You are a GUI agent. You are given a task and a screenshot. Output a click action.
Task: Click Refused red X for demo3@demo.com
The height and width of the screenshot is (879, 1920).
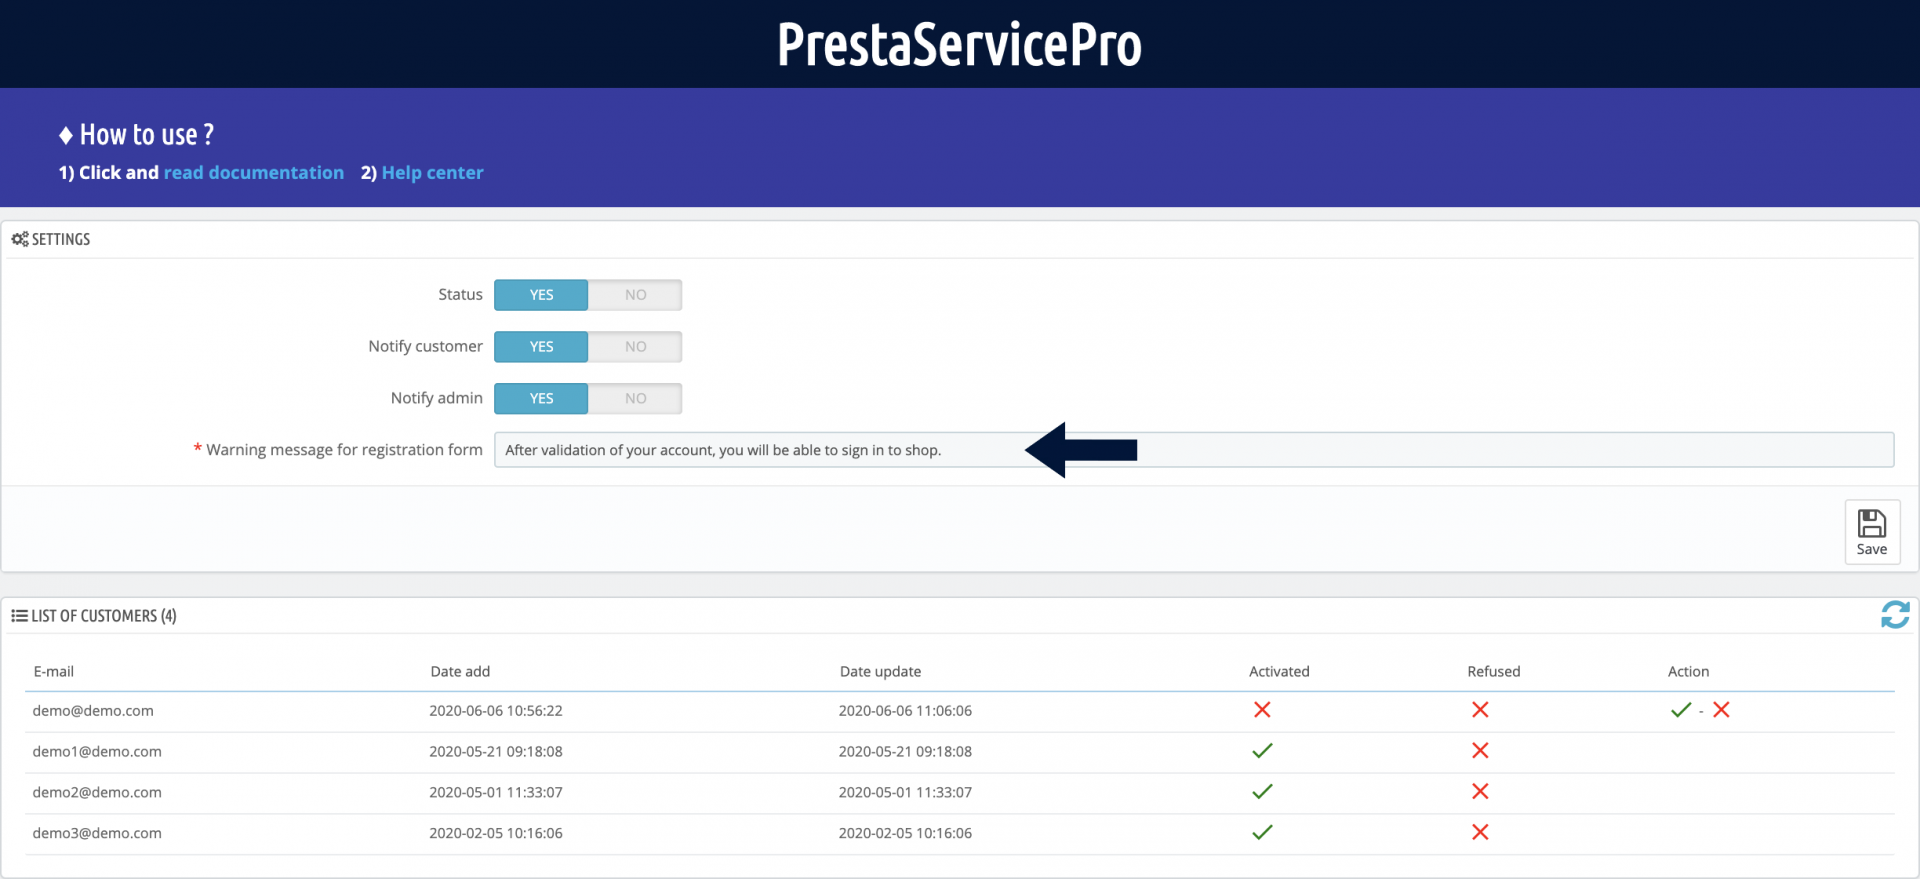[x=1480, y=832]
